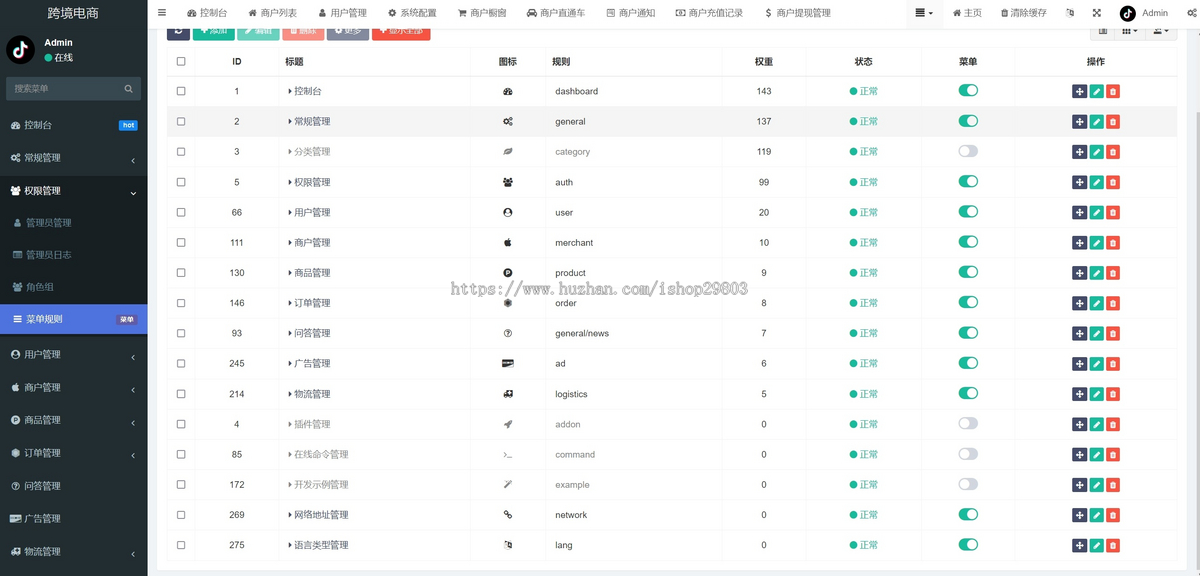Open the 主页 tab in the top bar
This screenshot has width=1200, height=576.
[966, 13]
